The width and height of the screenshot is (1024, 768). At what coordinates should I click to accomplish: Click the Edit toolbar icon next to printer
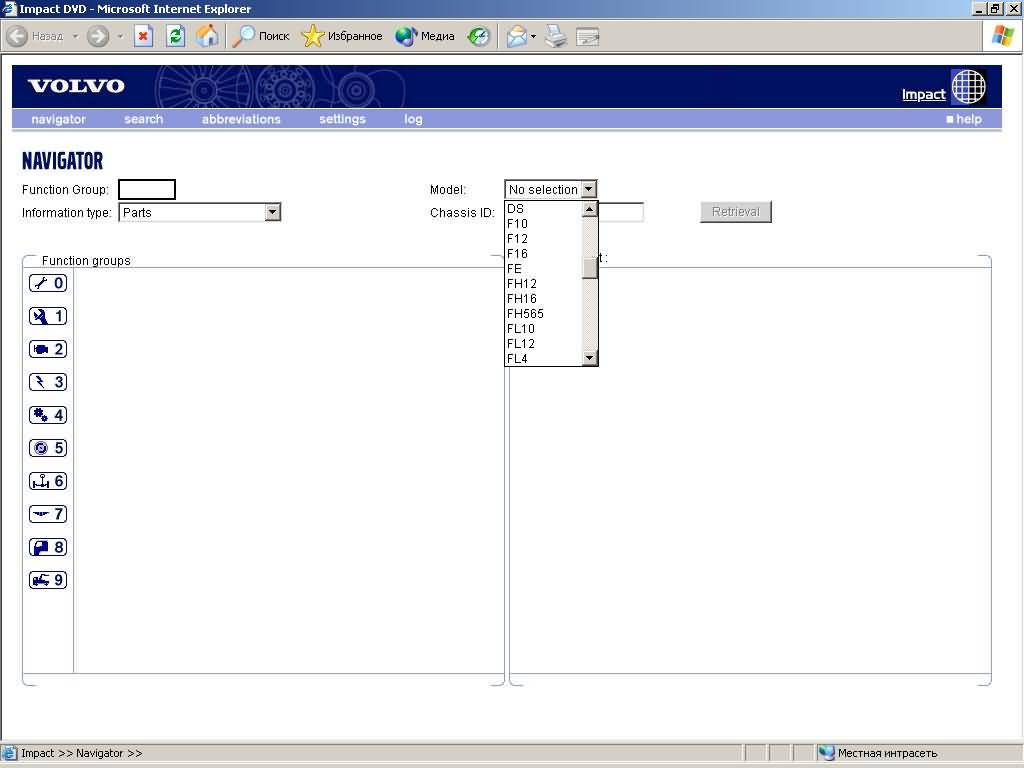(588, 36)
